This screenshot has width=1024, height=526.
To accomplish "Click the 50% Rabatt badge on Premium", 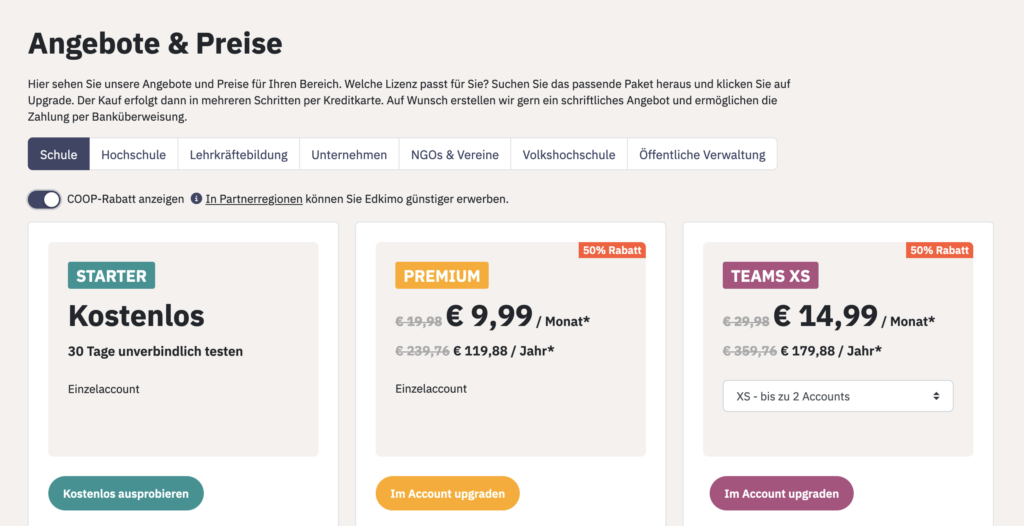I will point(612,250).
